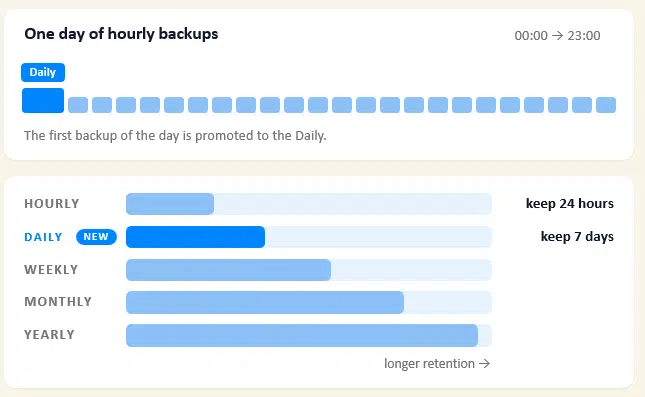Select the YEARLY tier label
The height and width of the screenshot is (397, 645).
[x=49, y=334]
